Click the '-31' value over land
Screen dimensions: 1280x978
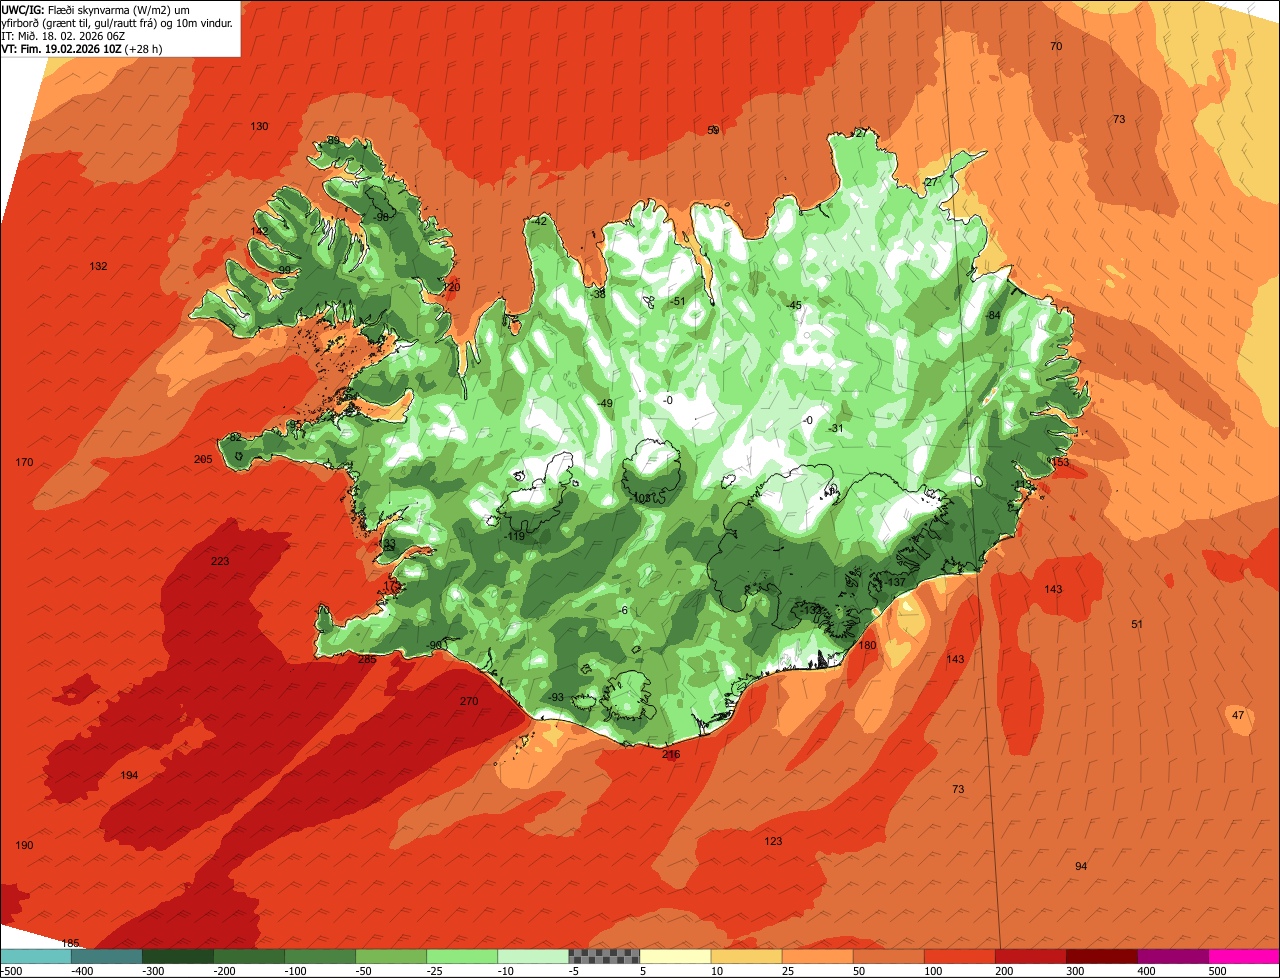(836, 429)
